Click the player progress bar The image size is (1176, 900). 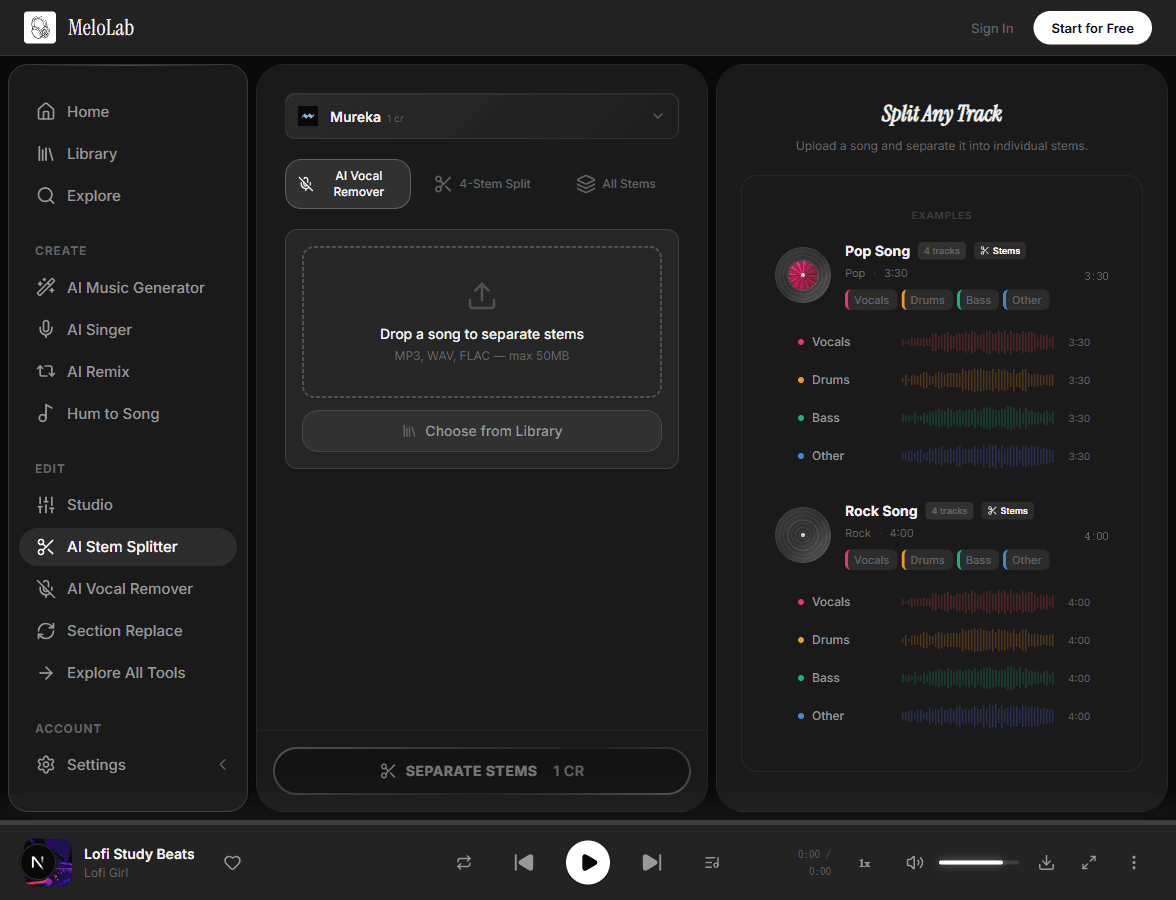click(x=588, y=823)
